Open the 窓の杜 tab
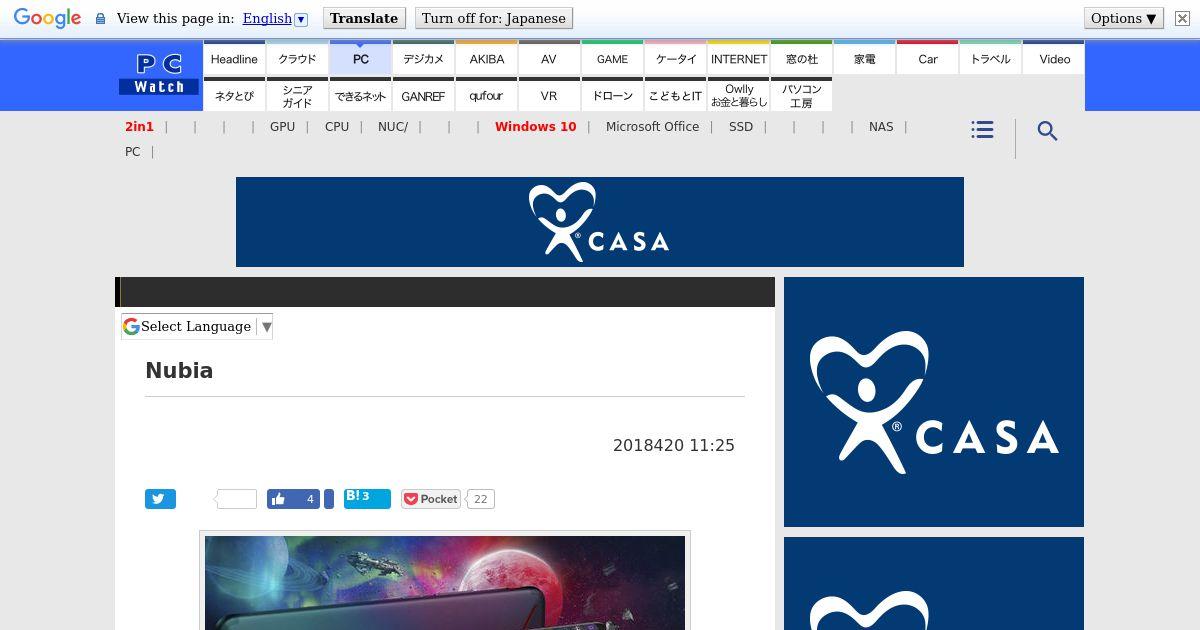Screen dimensions: 1200x630 coord(802,59)
